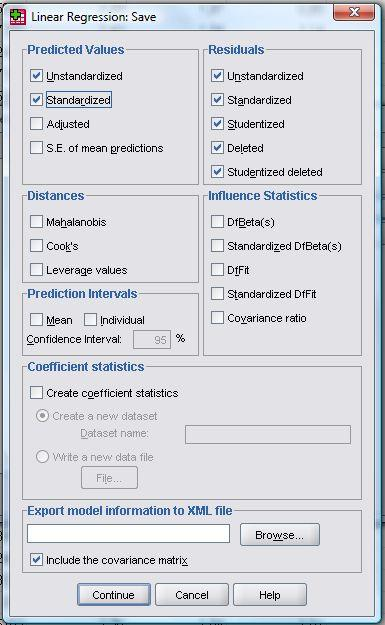The width and height of the screenshot is (385, 625).
Task: Uncheck Include the covariance matrix
Action: (x=36, y=560)
